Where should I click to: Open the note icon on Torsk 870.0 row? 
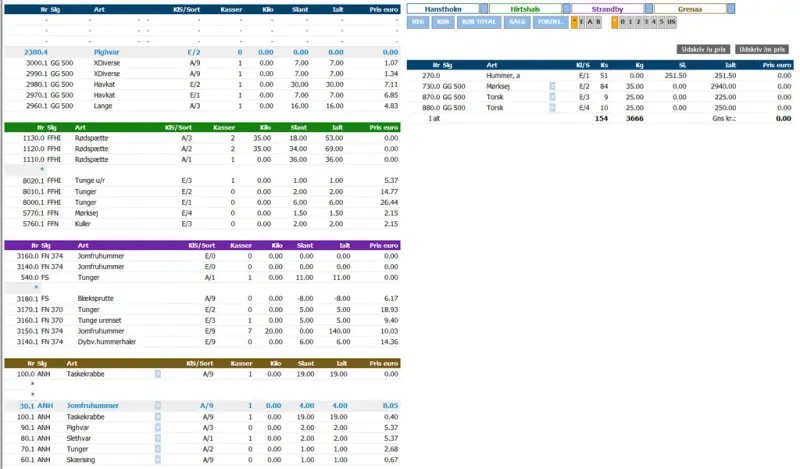(552, 97)
